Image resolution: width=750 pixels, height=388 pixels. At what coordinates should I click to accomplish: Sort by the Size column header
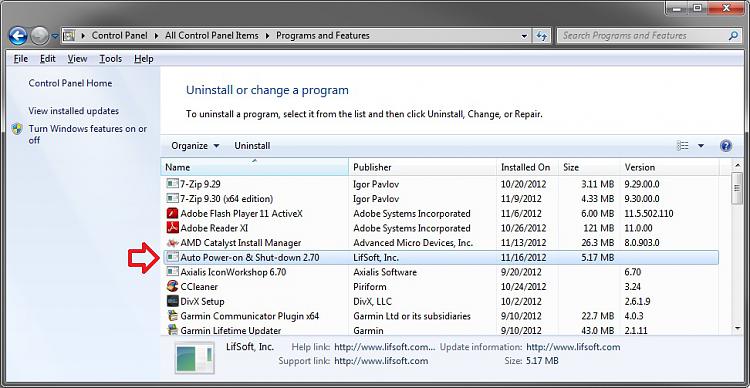tap(589, 167)
